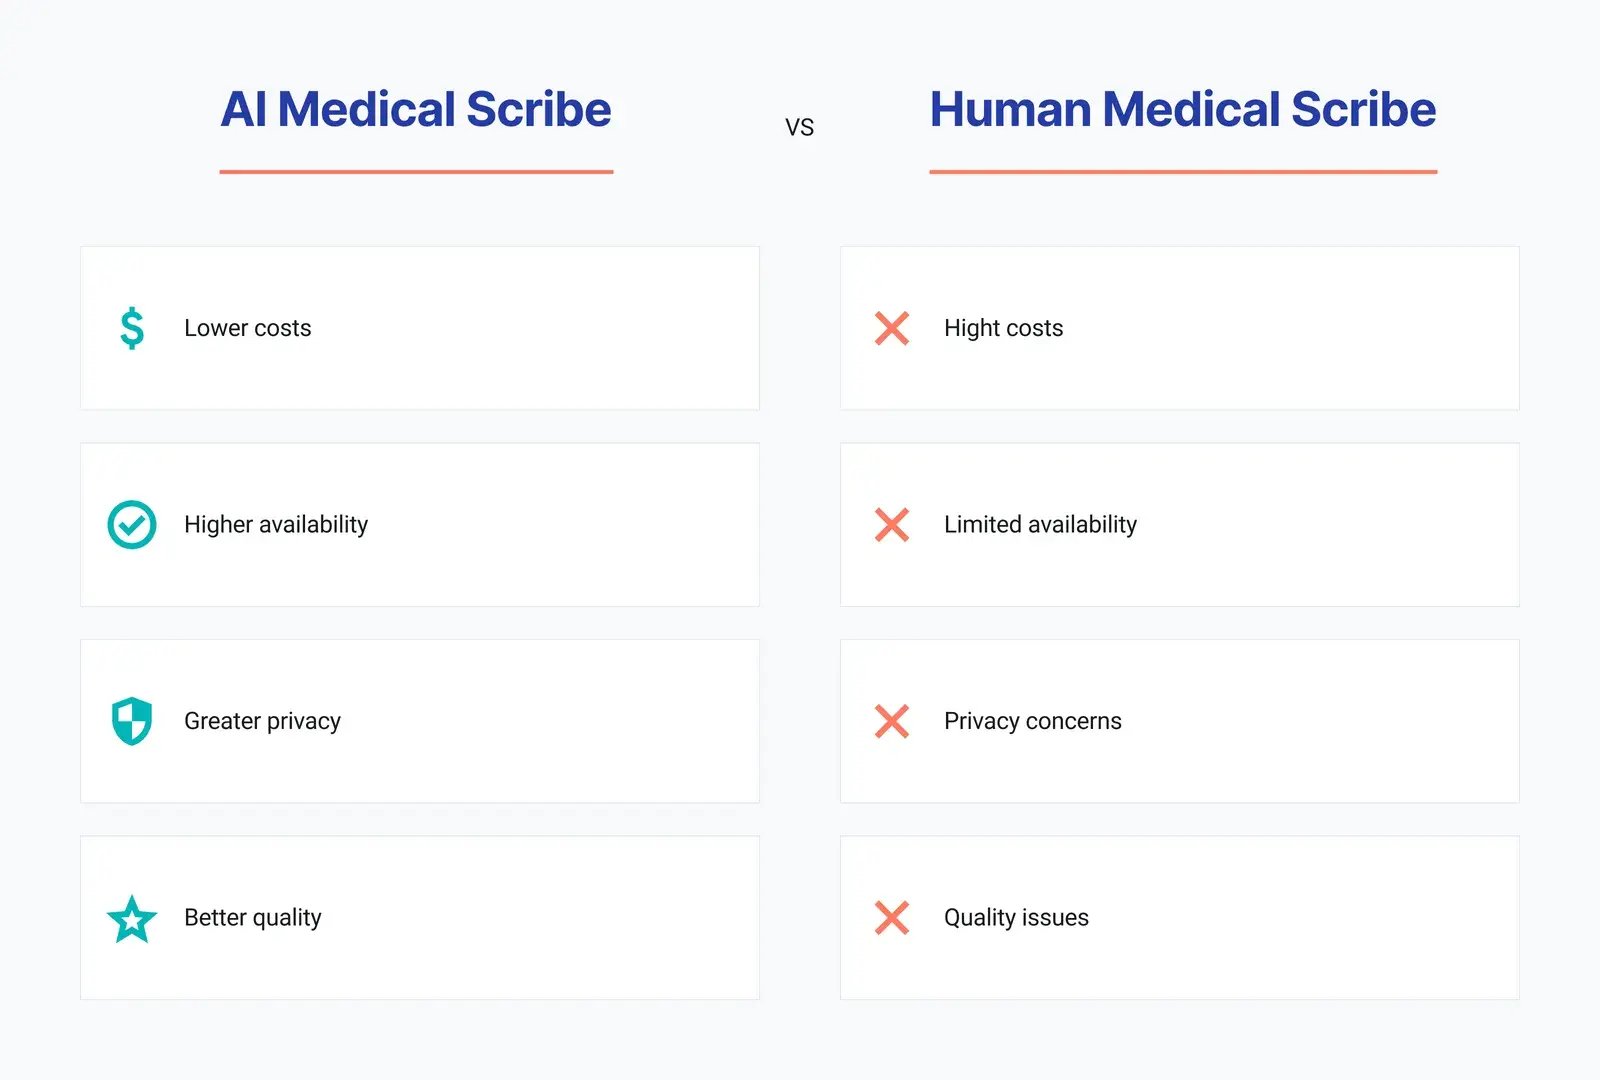The image size is (1600, 1080).
Task: Click the Limited availability text
Action: click(1041, 525)
